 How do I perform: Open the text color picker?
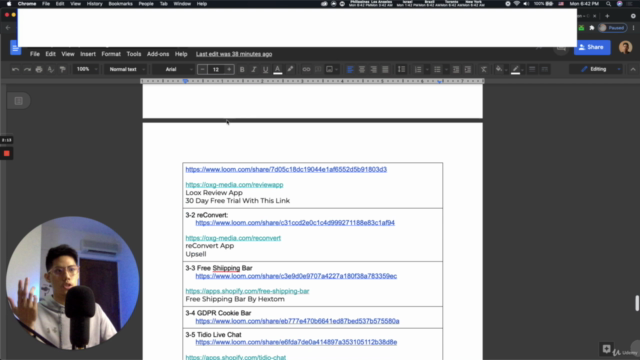click(278, 69)
